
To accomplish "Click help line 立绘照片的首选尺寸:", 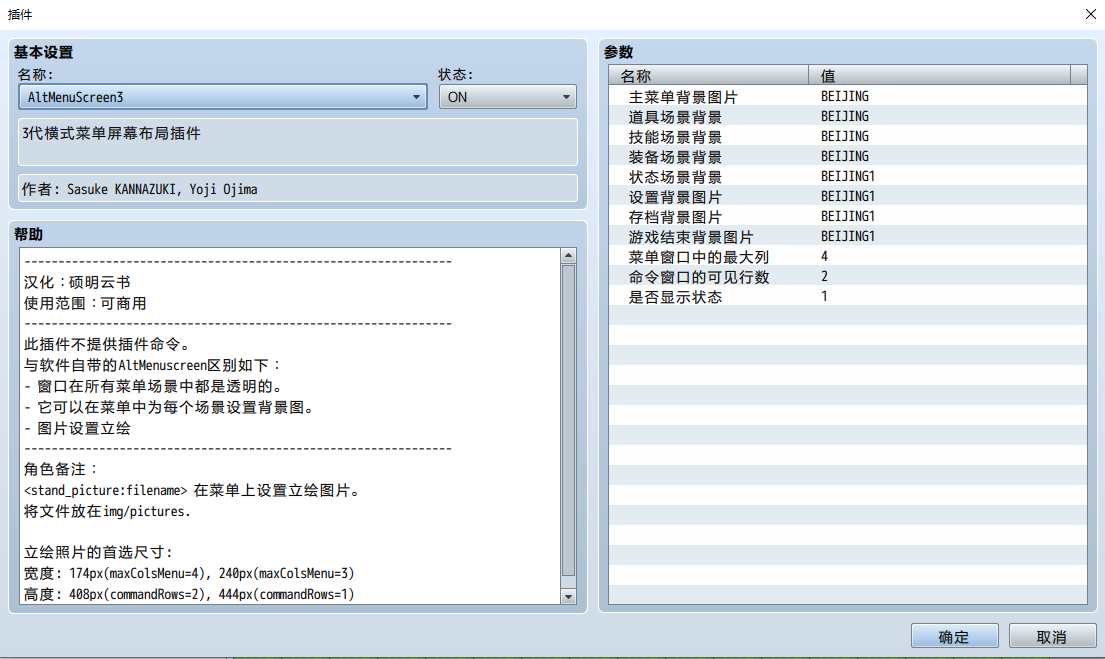I will click(x=99, y=552).
